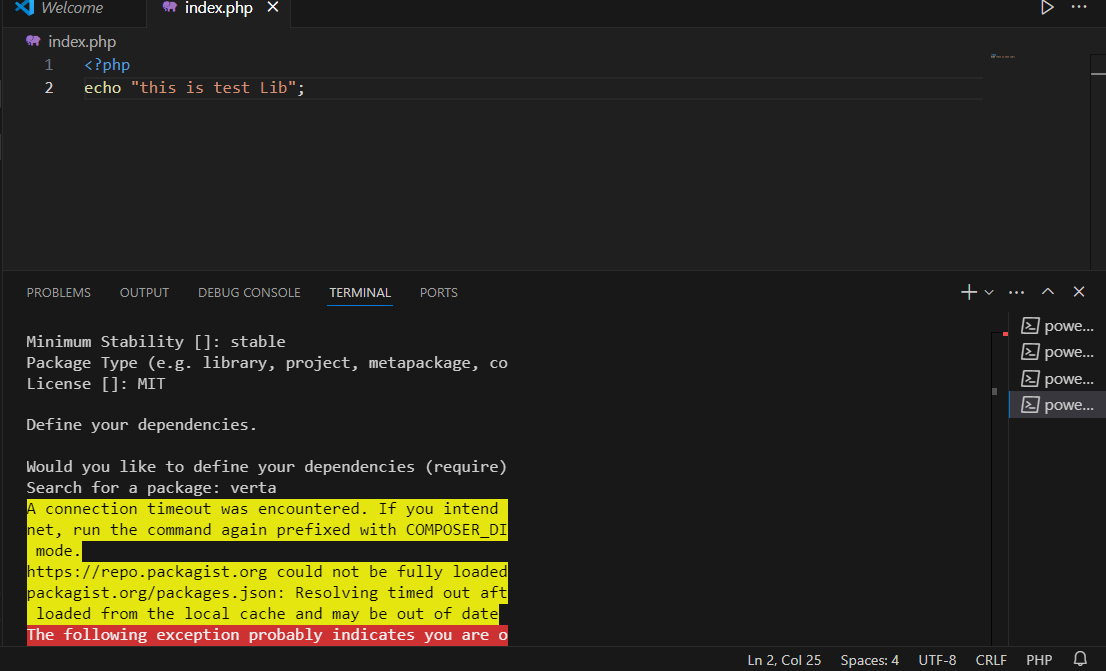Image resolution: width=1106 pixels, height=671 pixels.
Task: Open the PORTS panel tab
Action: (439, 293)
